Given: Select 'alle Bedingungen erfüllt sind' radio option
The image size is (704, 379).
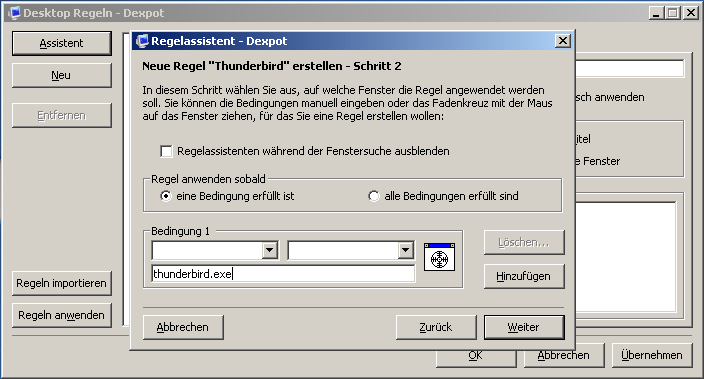Looking at the screenshot, I should click(374, 196).
